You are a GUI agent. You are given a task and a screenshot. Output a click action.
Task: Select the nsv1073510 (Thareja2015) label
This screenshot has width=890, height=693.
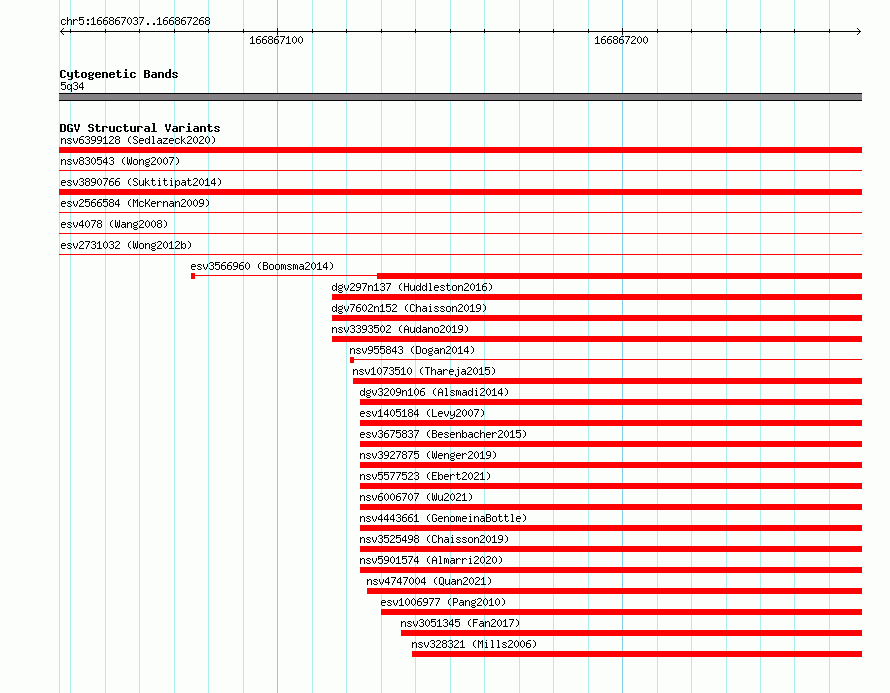click(424, 371)
